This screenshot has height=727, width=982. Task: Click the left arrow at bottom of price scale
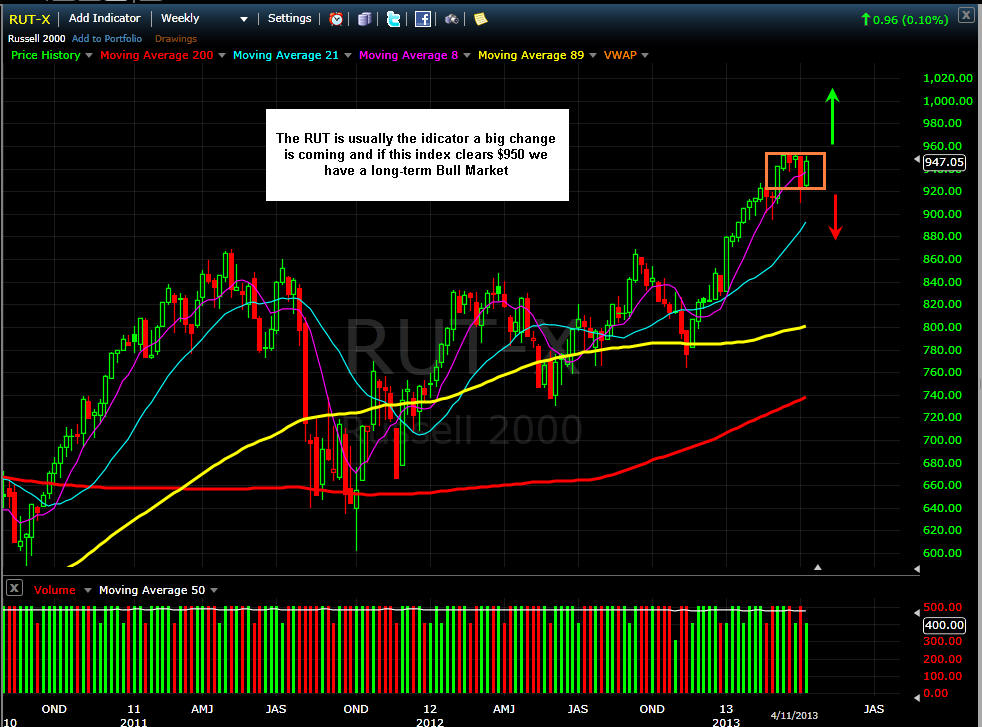917,569
